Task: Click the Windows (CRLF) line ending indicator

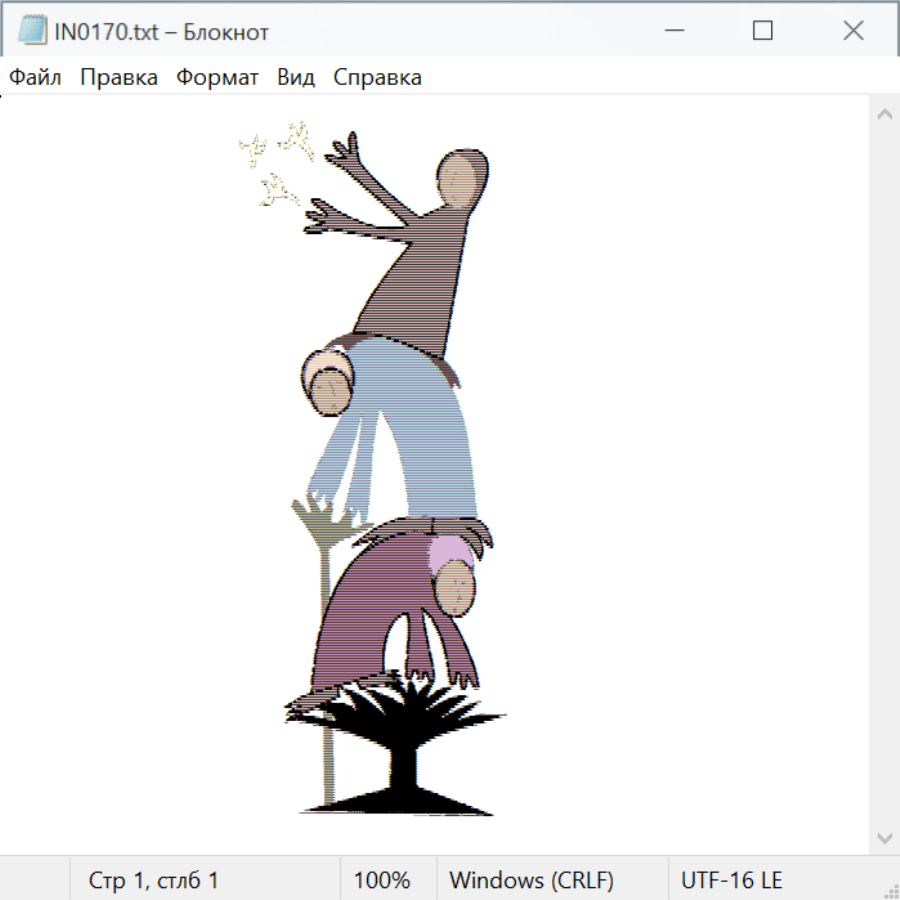Action: (531, 880)
